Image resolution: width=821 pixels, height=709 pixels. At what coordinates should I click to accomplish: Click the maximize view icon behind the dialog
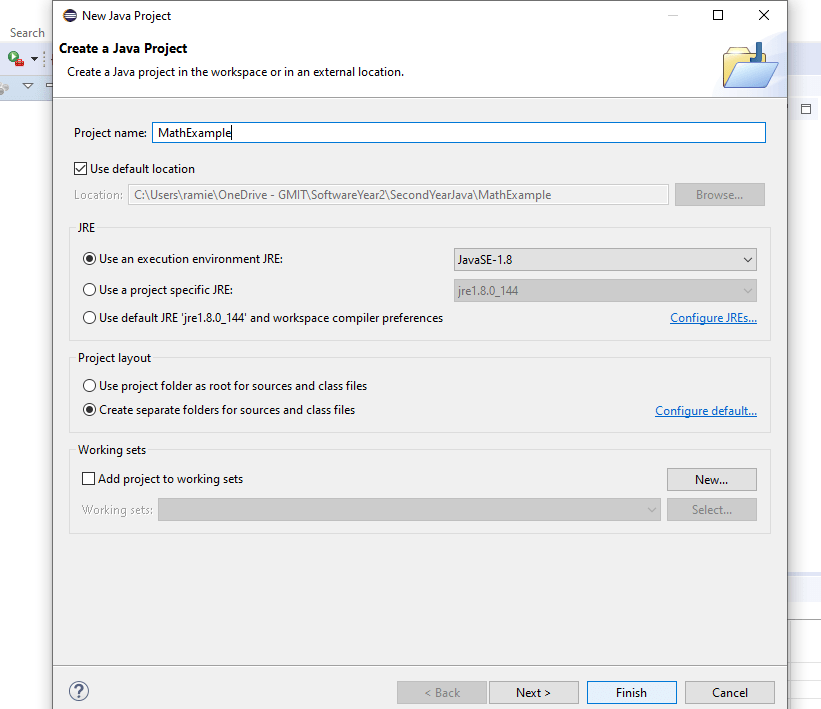point(806,108)
